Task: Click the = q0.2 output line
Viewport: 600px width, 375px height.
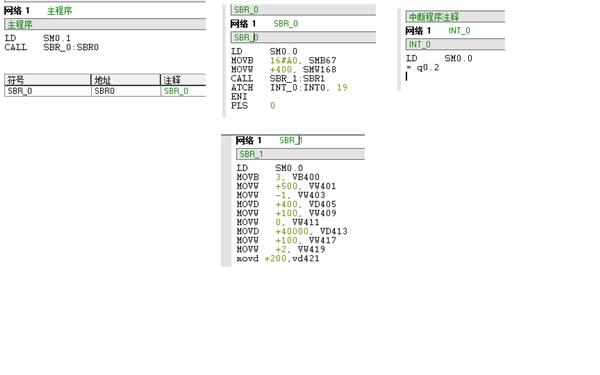Action: pos(422,68)
